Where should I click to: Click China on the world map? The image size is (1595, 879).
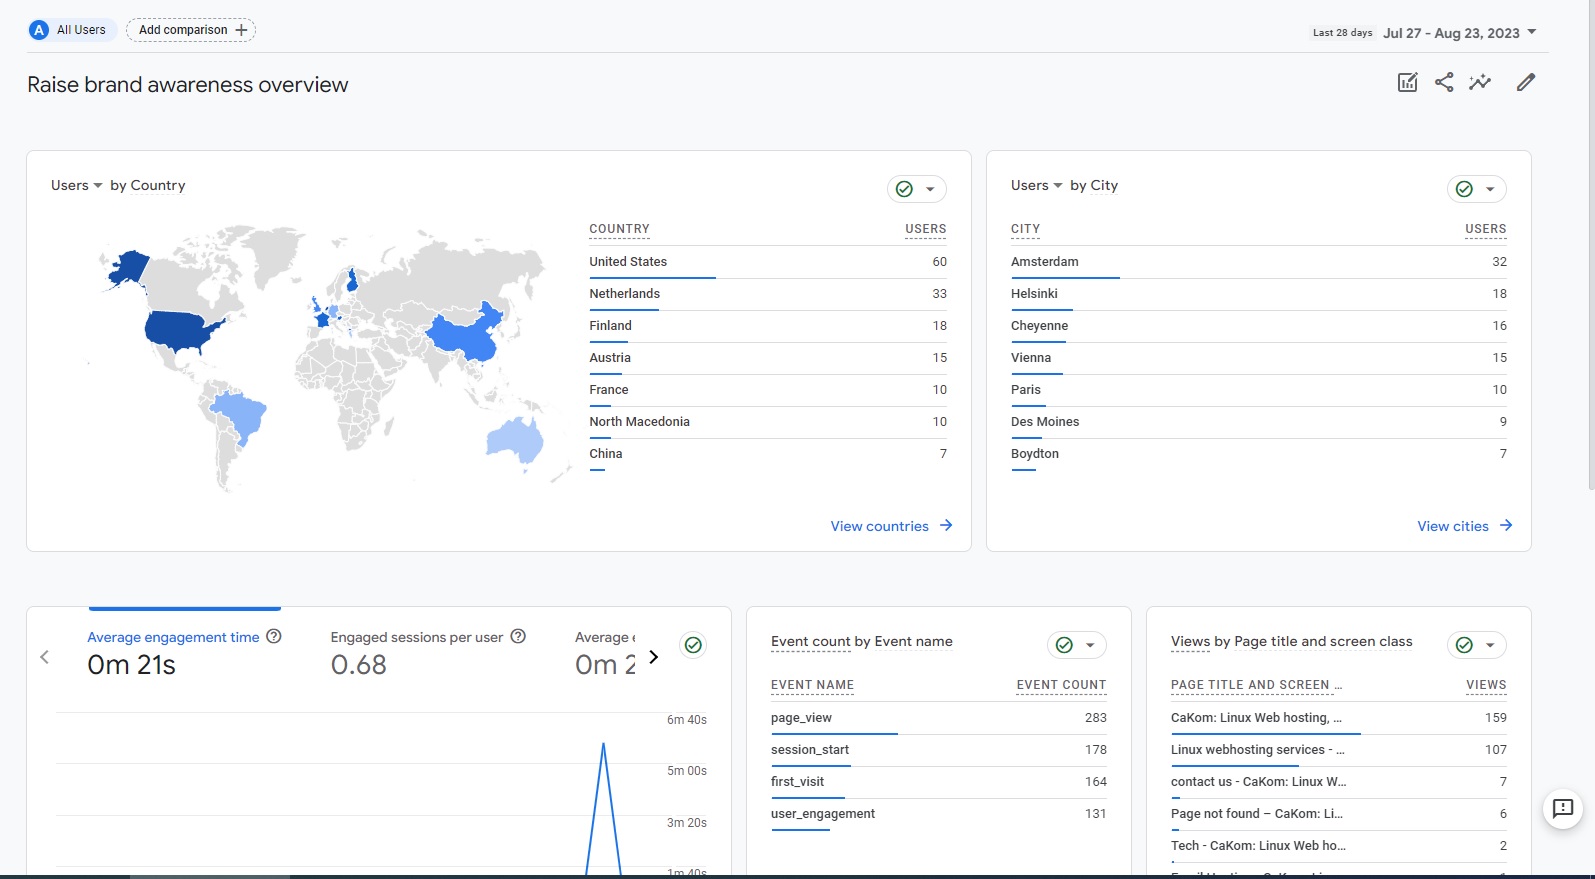[466, 336]
